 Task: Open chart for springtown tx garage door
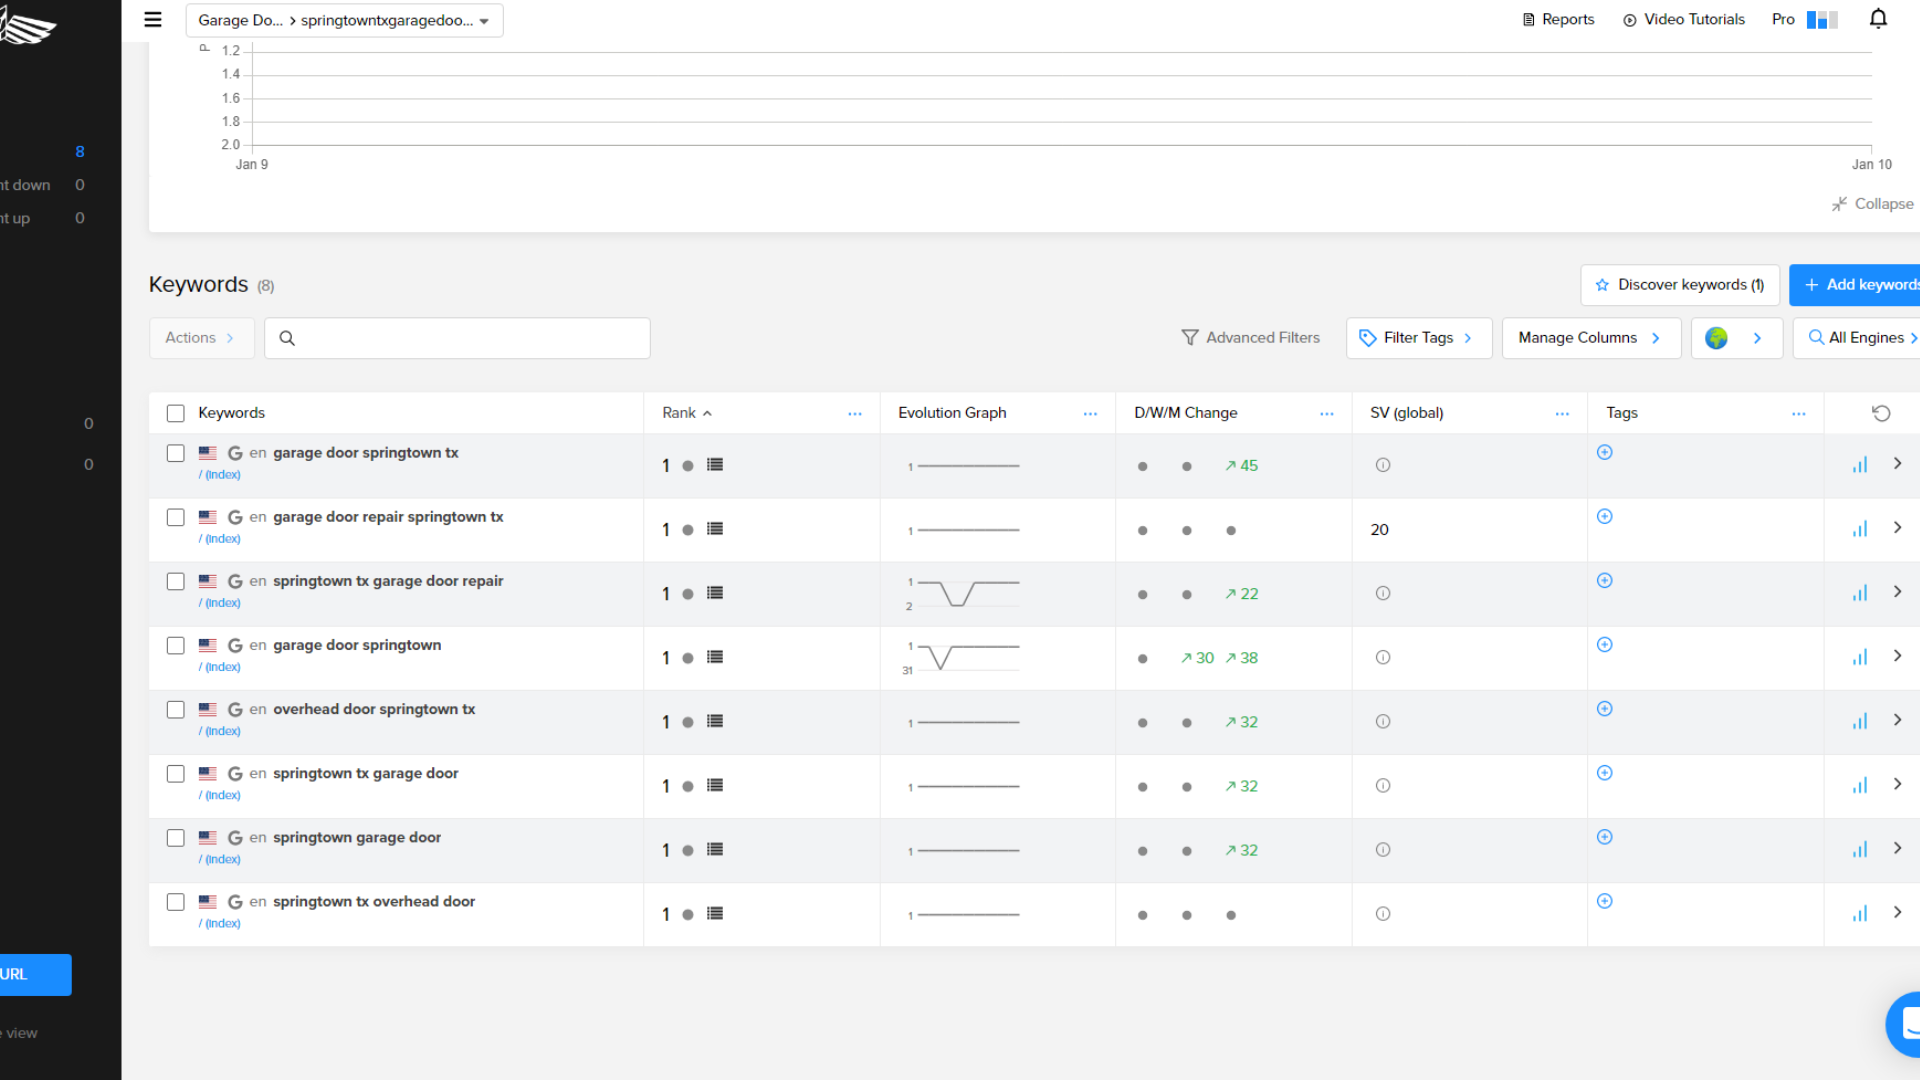pyautogui.click(x=1860, y=785)
